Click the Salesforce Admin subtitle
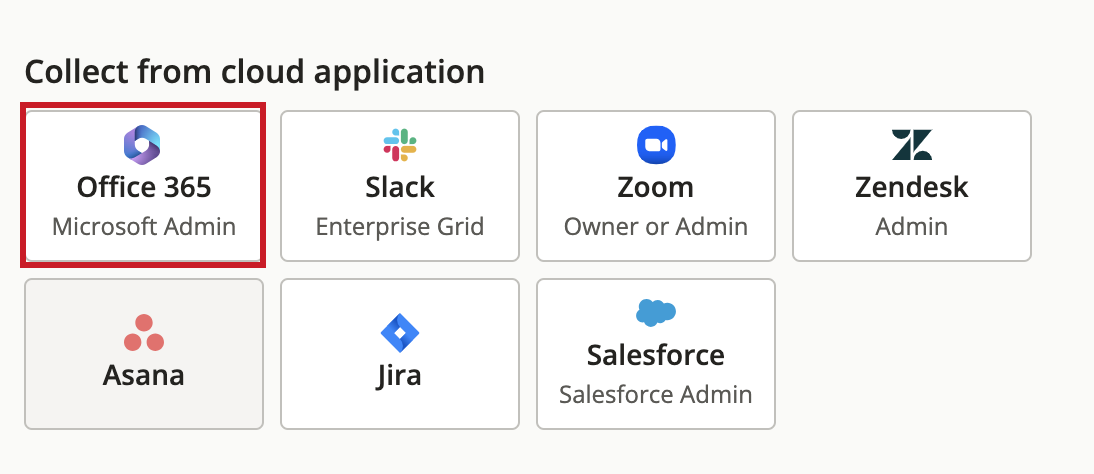1094x474 pixels. coord(656,394)
